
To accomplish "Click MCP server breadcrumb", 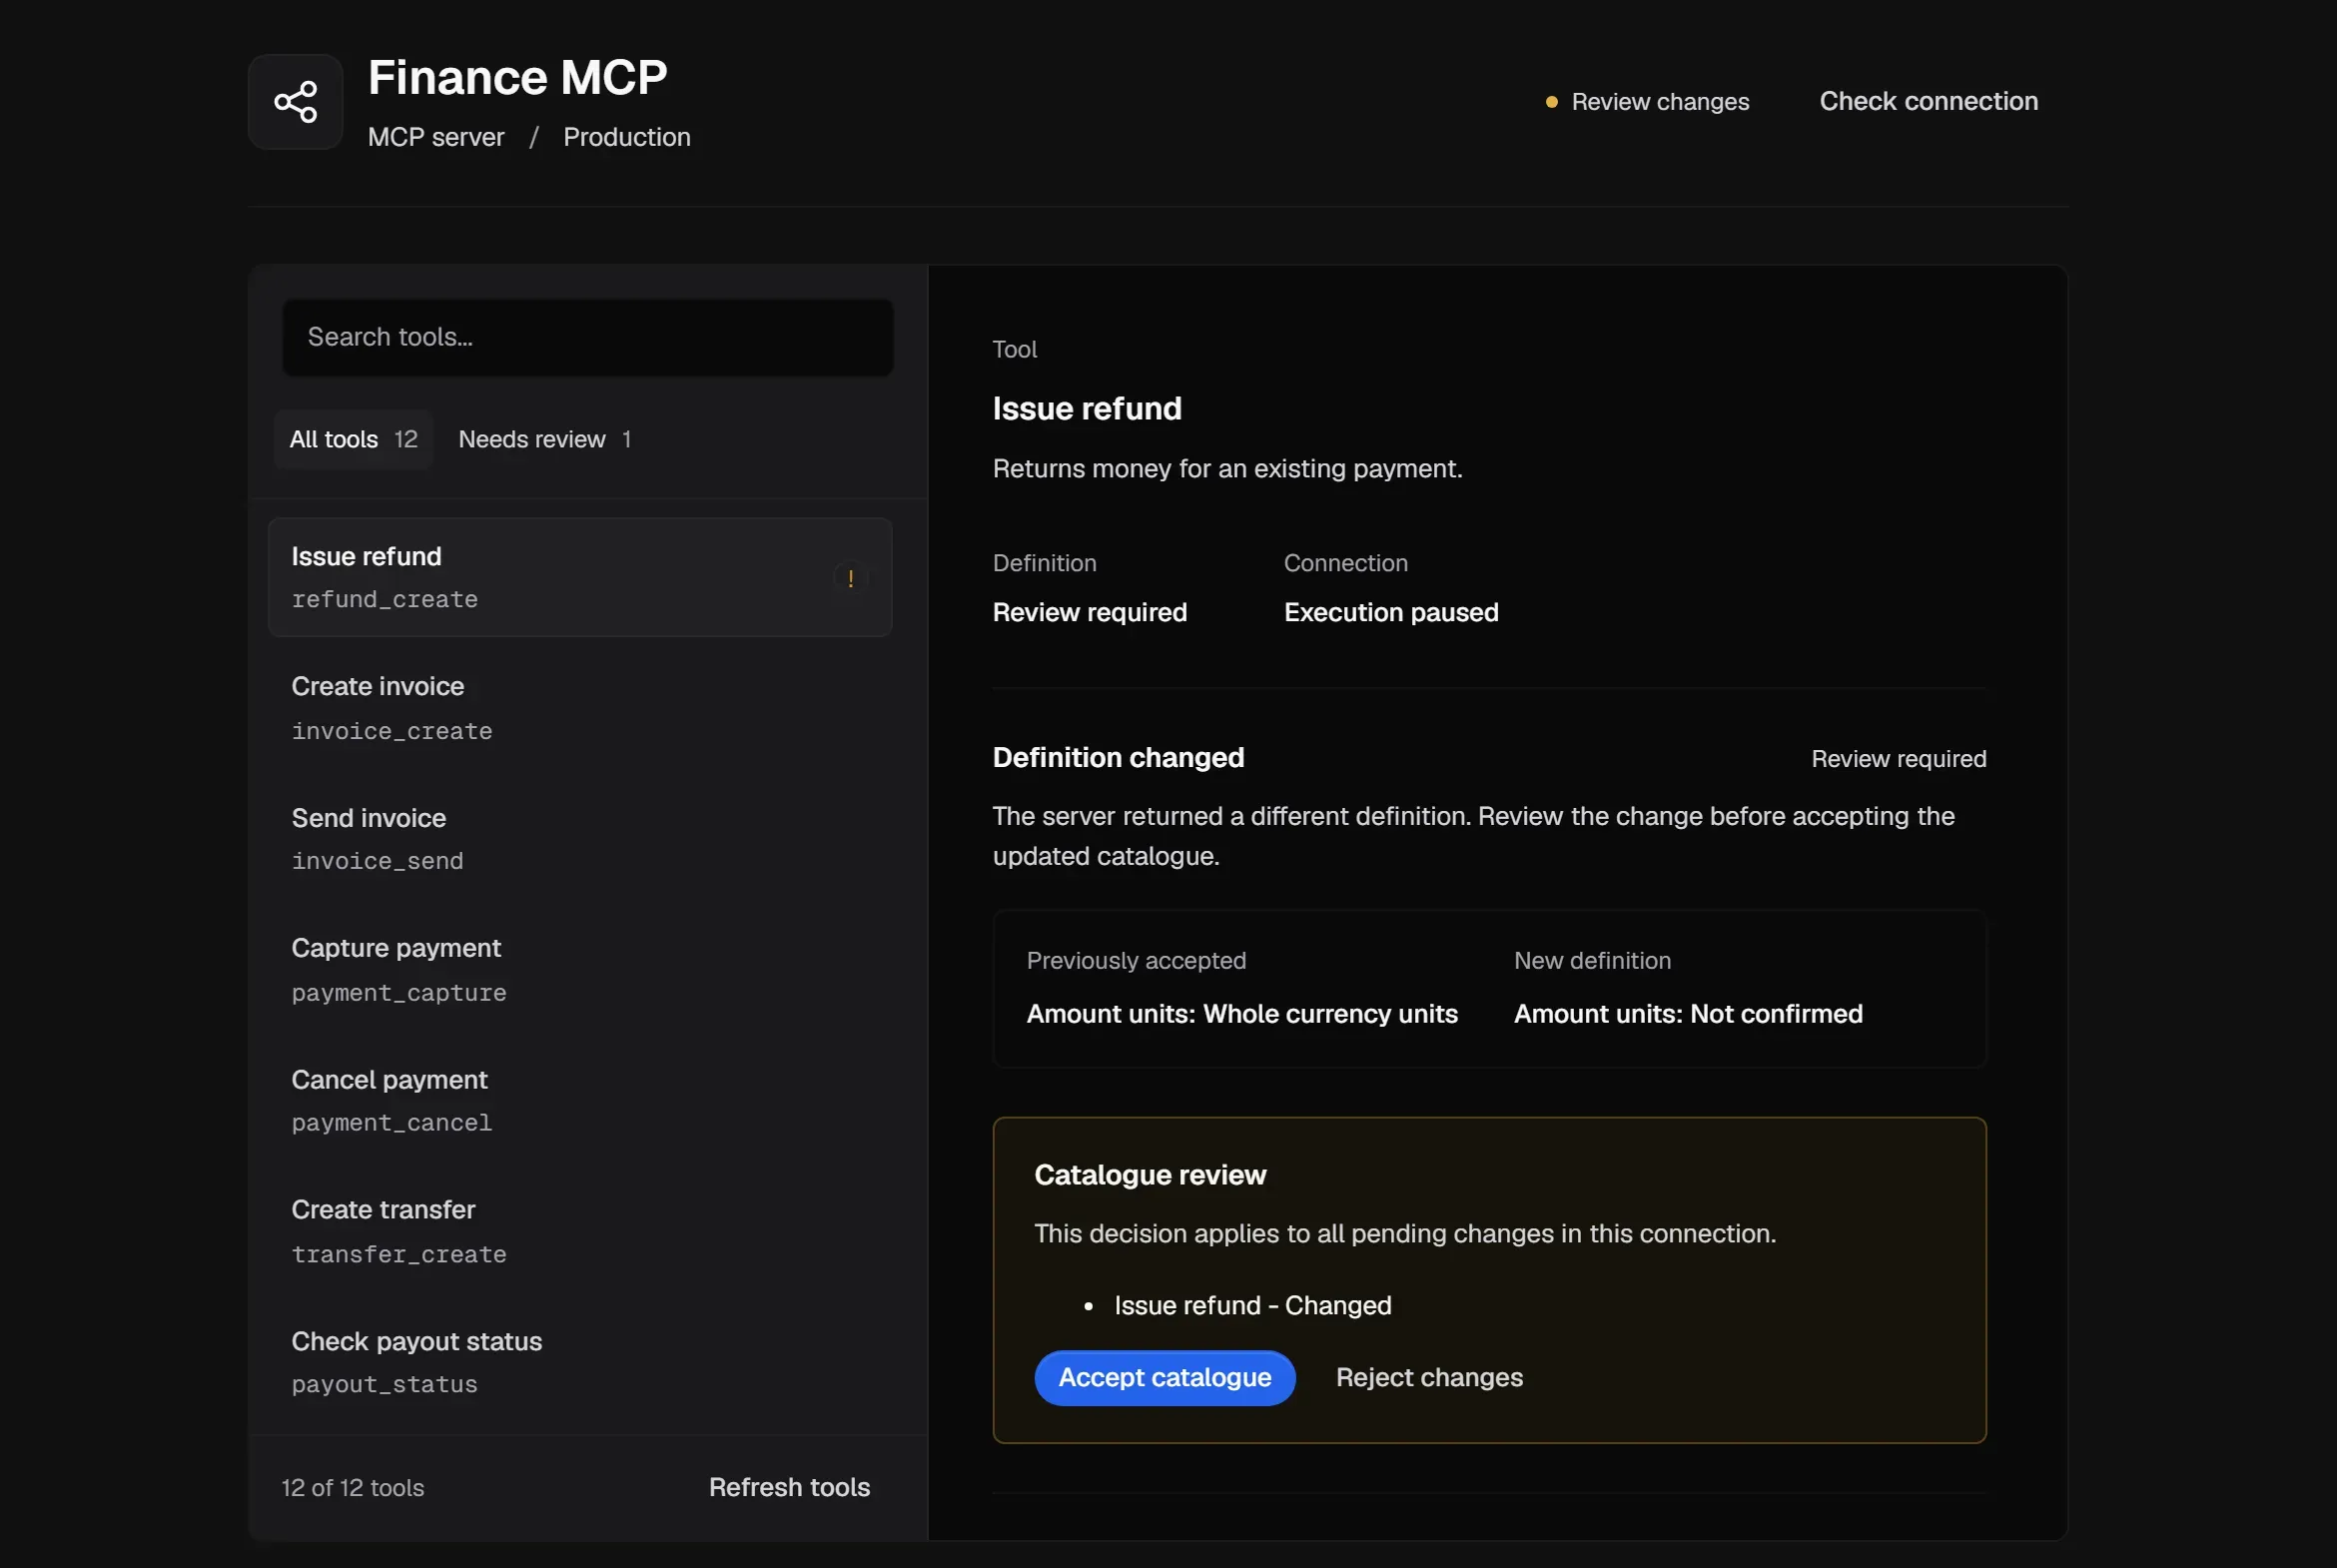I will 436,137.
